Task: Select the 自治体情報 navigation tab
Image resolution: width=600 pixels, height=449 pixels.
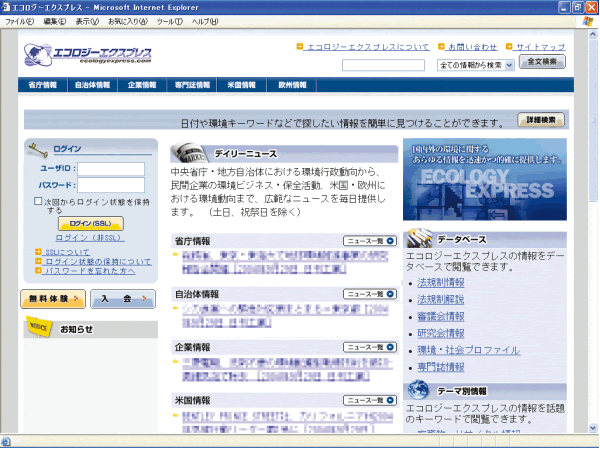Action: pyautogui.click(x=94, y=85)
